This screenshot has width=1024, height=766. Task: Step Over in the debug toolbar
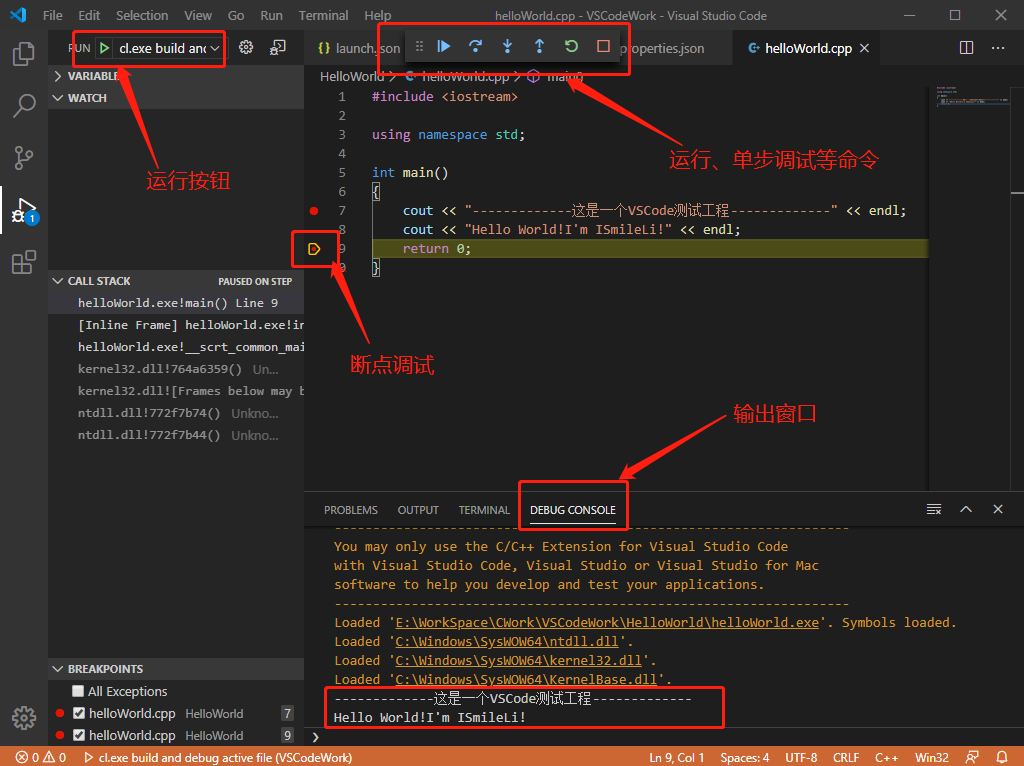475,46
